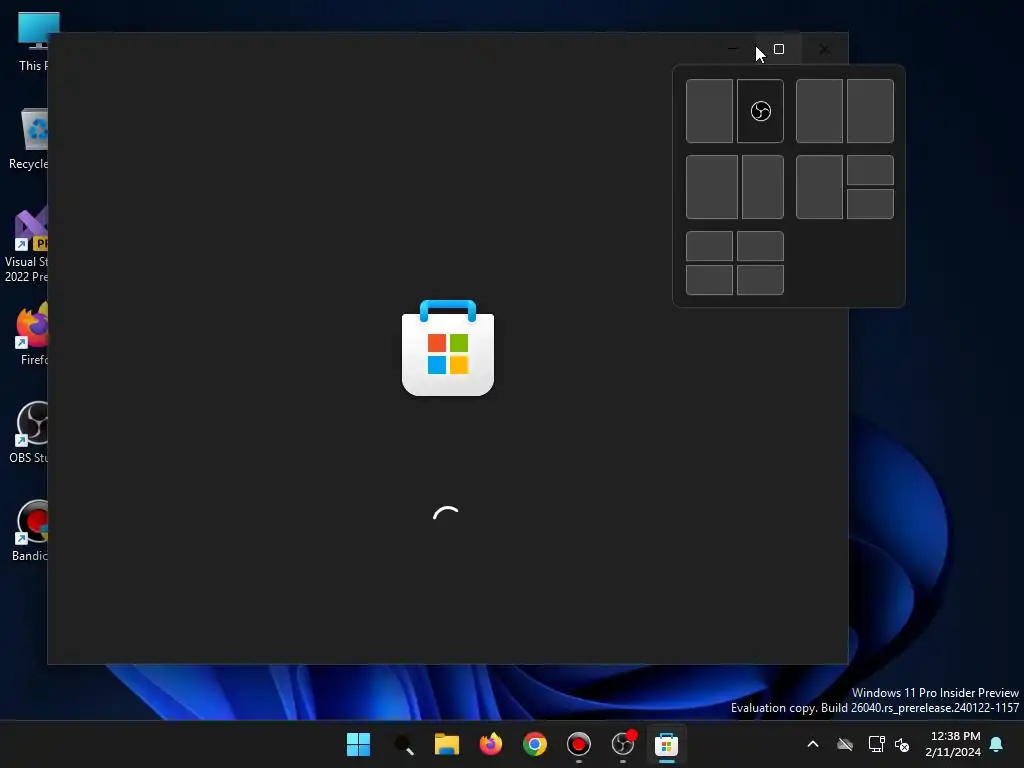1024x768 pixels.
Task: Minimize the Microsoft Store window
Action: [x=732, y=49]
